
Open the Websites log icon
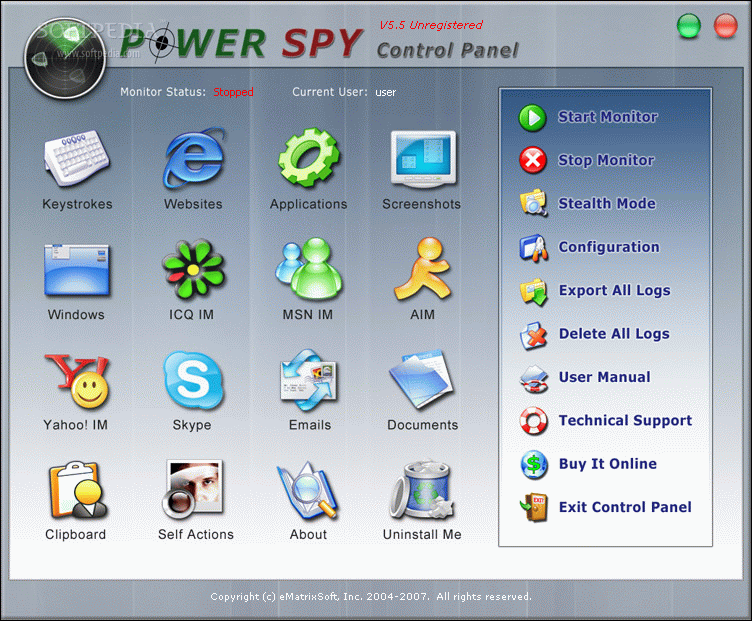pos(194,158)
